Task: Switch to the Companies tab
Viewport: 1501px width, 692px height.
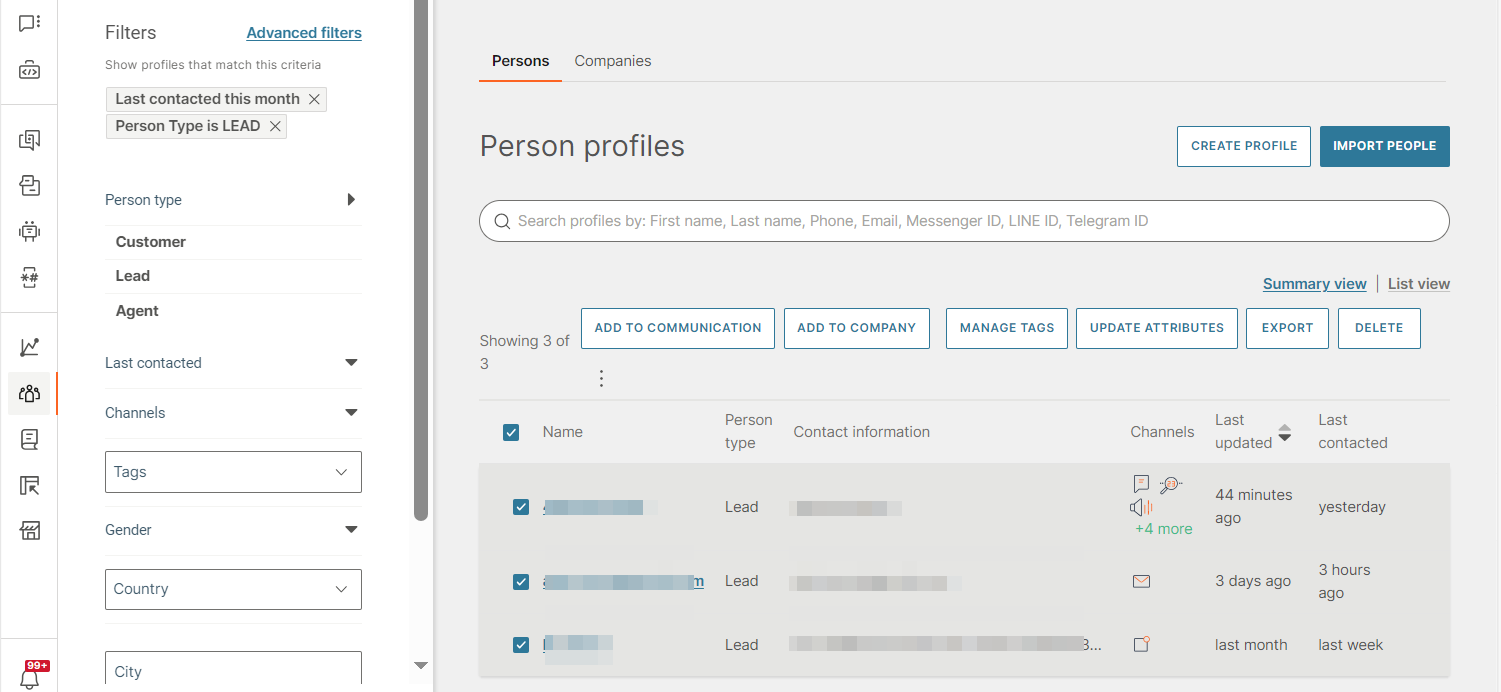Action: point(612,61)
